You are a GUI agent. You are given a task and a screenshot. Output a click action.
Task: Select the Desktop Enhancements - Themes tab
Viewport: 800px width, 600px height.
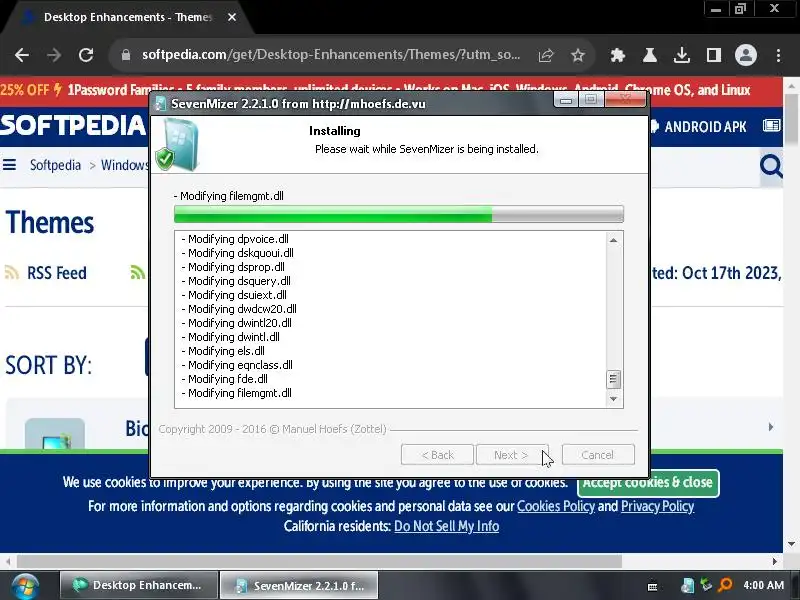point(128,17)
